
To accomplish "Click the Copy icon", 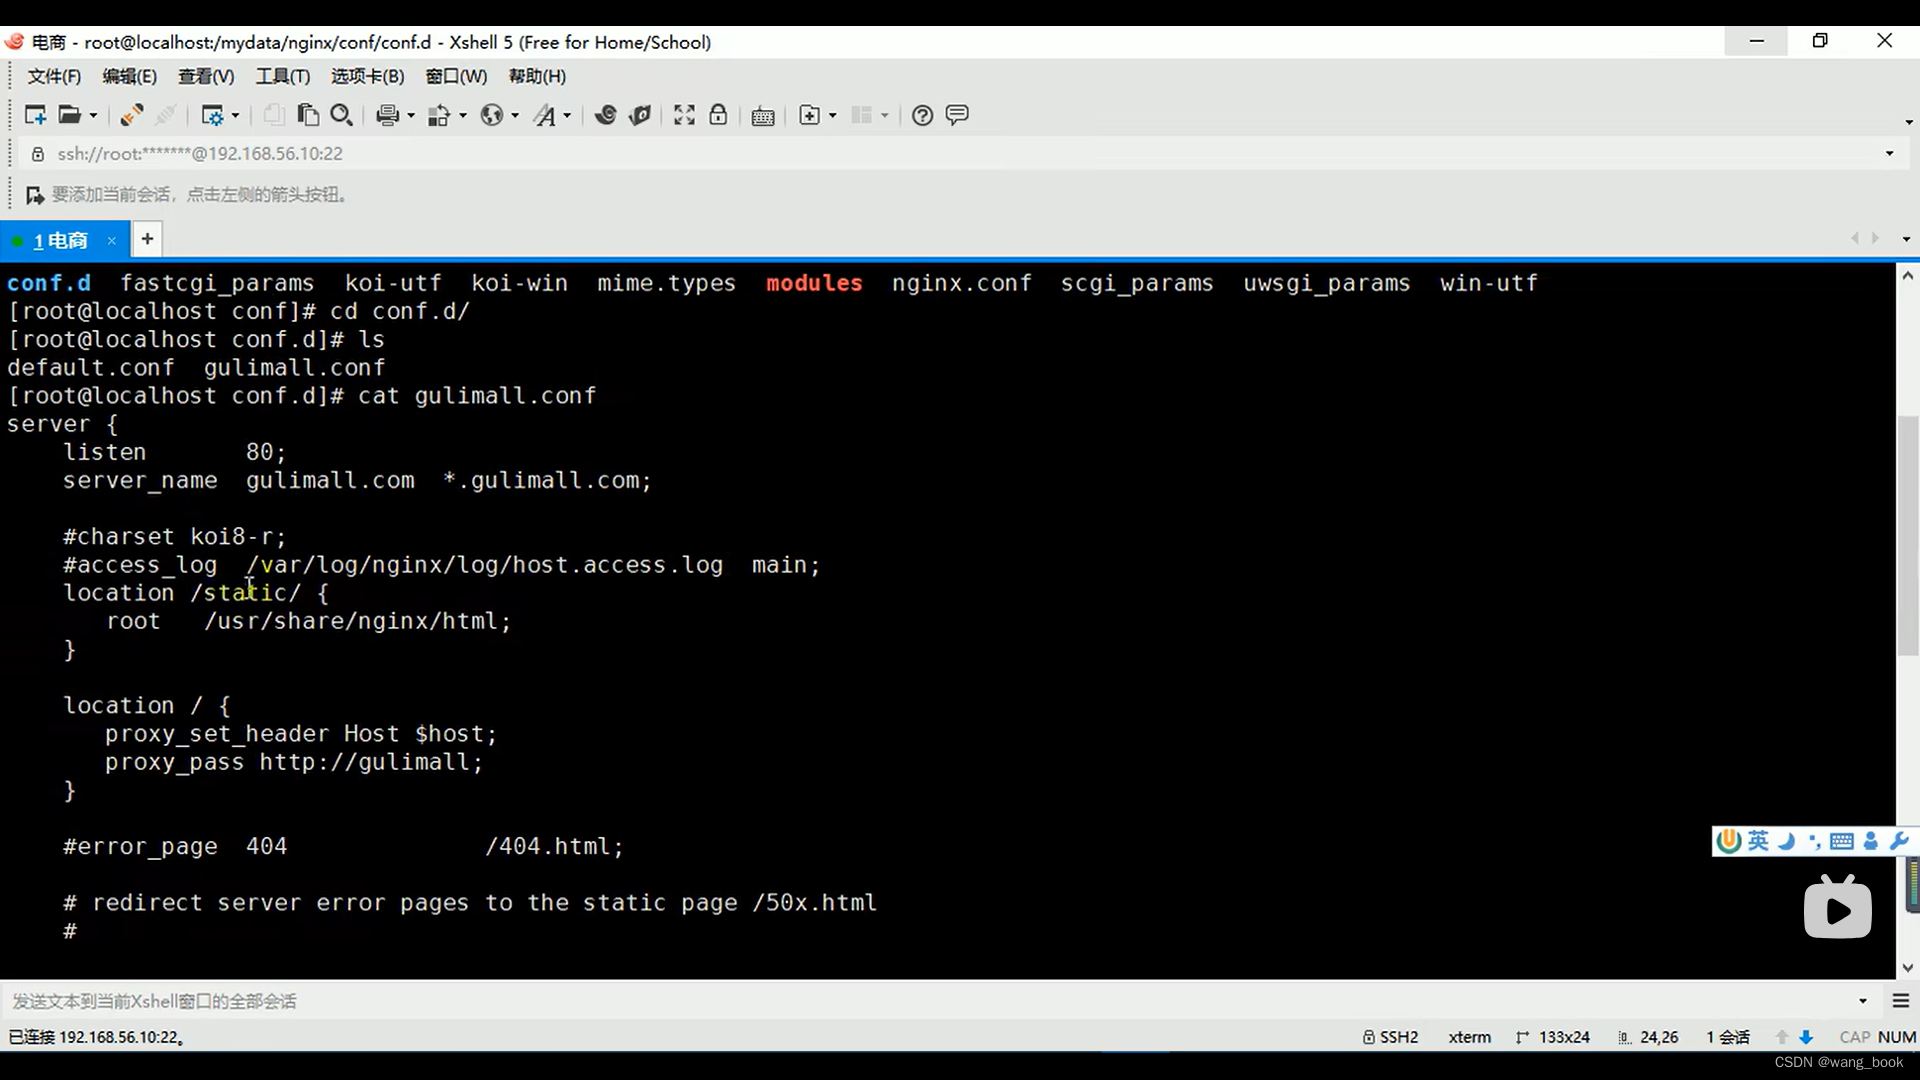I will pos(273,116).
